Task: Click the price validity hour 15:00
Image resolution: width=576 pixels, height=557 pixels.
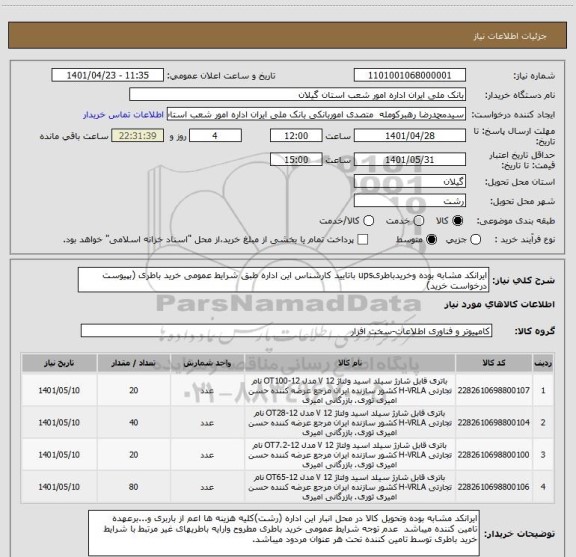Action: pos(296,159)
